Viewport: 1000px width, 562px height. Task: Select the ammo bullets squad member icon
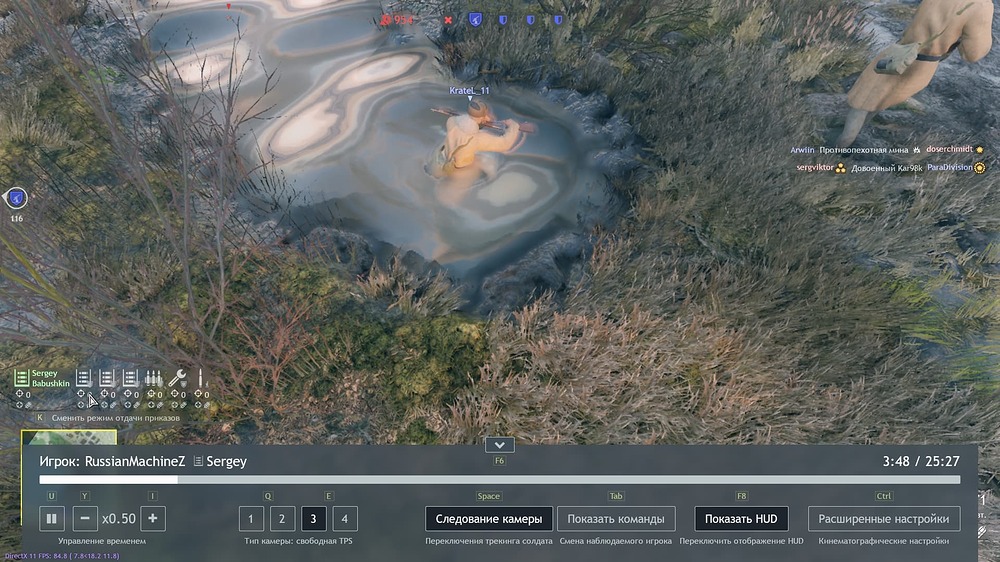point(154,378)
